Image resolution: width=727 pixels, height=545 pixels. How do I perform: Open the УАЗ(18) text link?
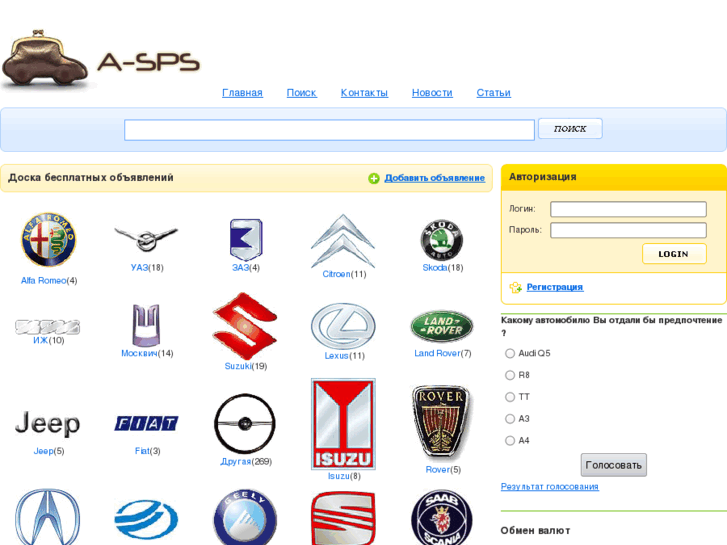click(147, 268)
